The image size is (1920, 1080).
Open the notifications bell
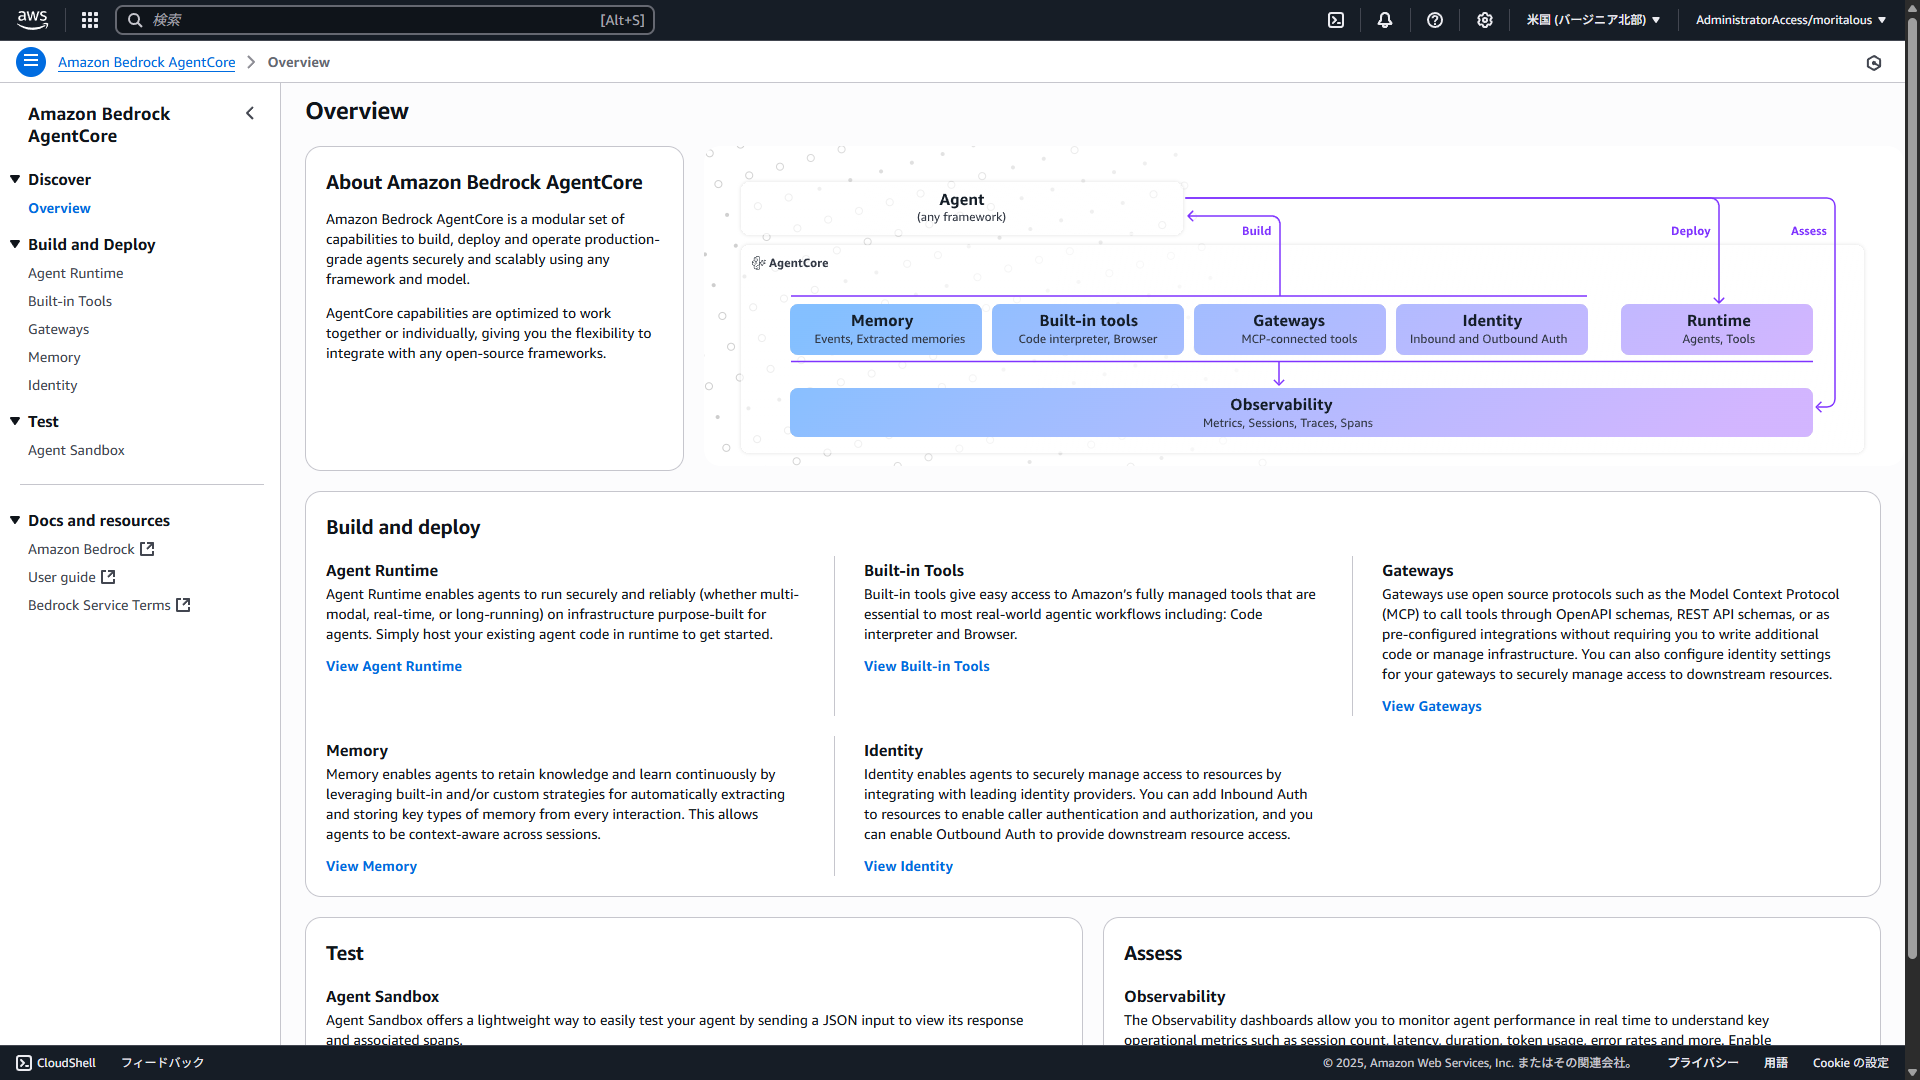pos(1385,20)
